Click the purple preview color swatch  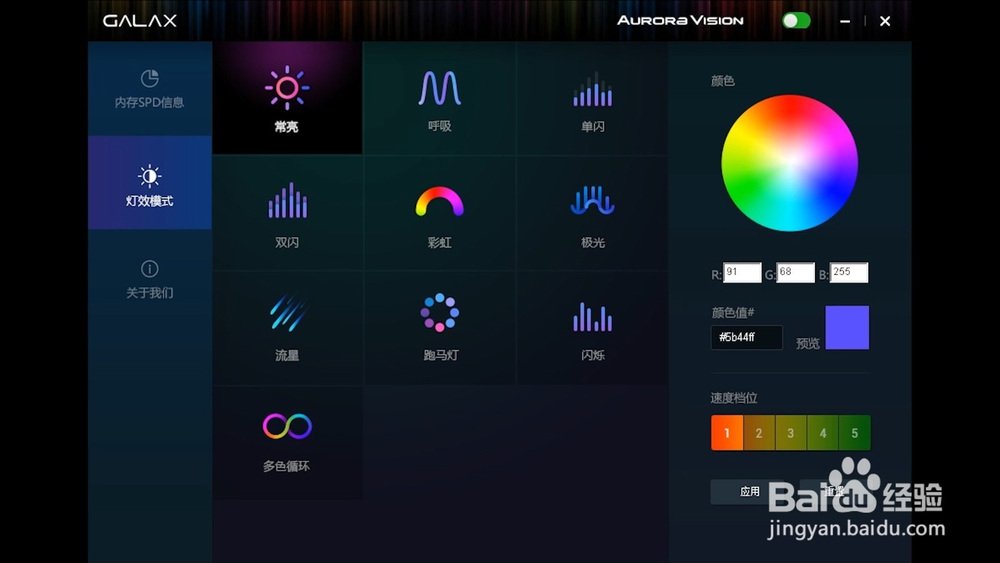click(847, 328)
